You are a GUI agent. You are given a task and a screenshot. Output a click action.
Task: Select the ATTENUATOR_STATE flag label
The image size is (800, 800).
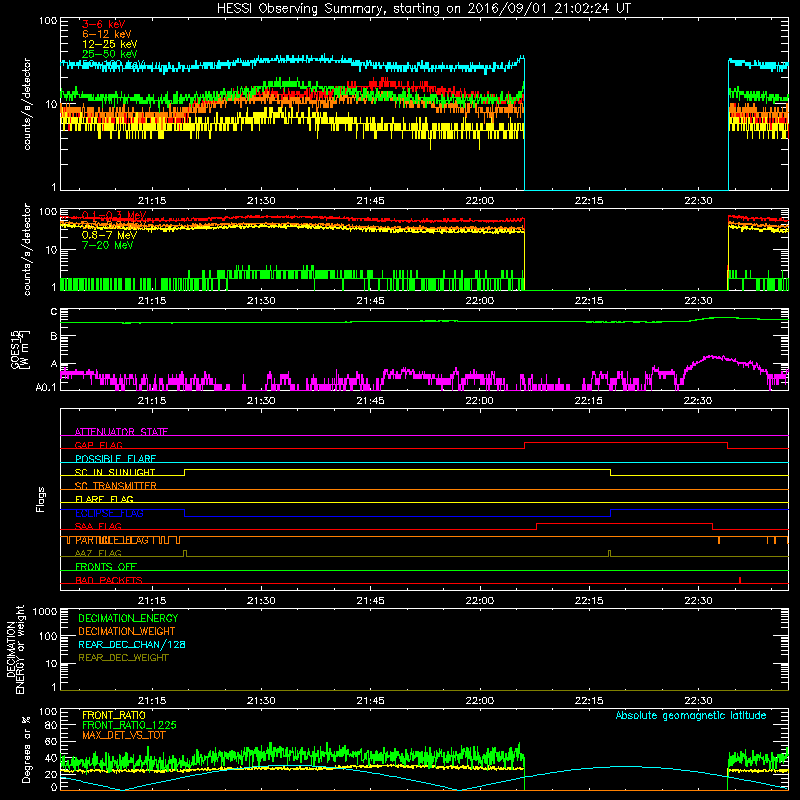121,432
